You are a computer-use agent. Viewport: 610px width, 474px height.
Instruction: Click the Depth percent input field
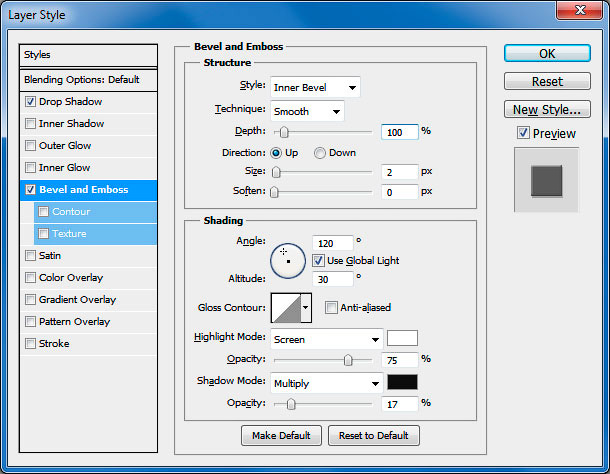(x=400, y=132)
